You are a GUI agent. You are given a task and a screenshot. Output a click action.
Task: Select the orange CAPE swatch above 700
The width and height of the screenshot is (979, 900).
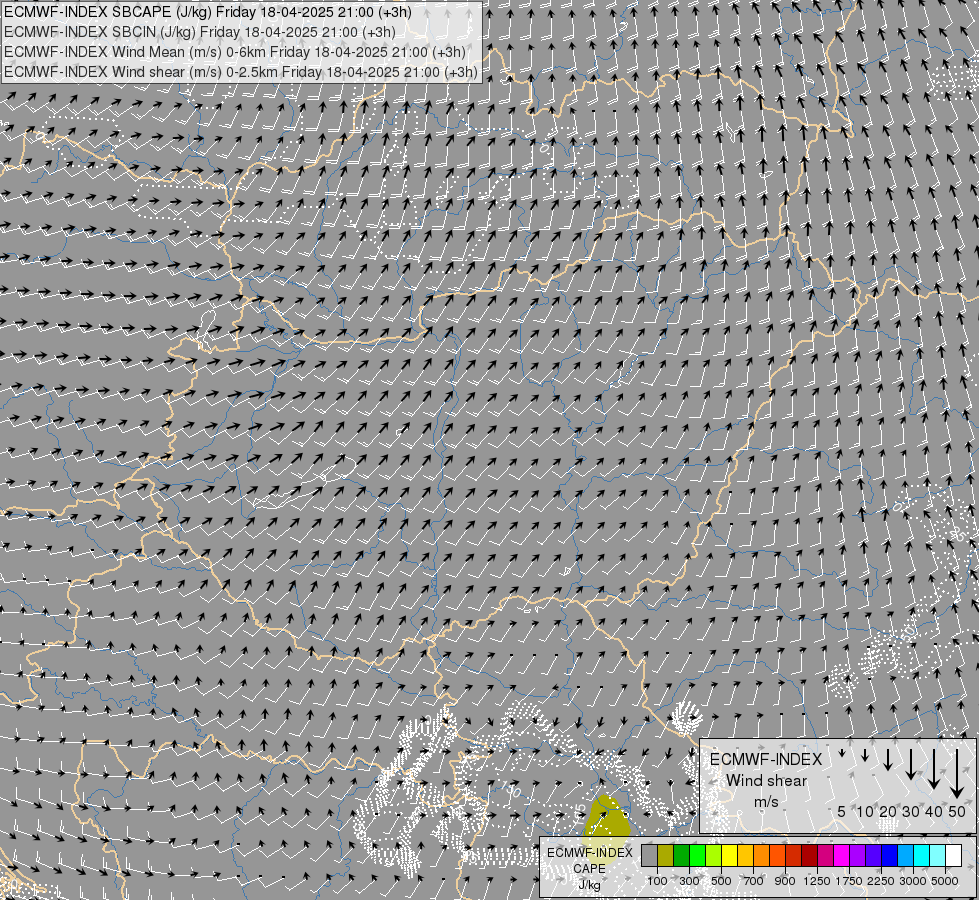(x=762, y=856)
